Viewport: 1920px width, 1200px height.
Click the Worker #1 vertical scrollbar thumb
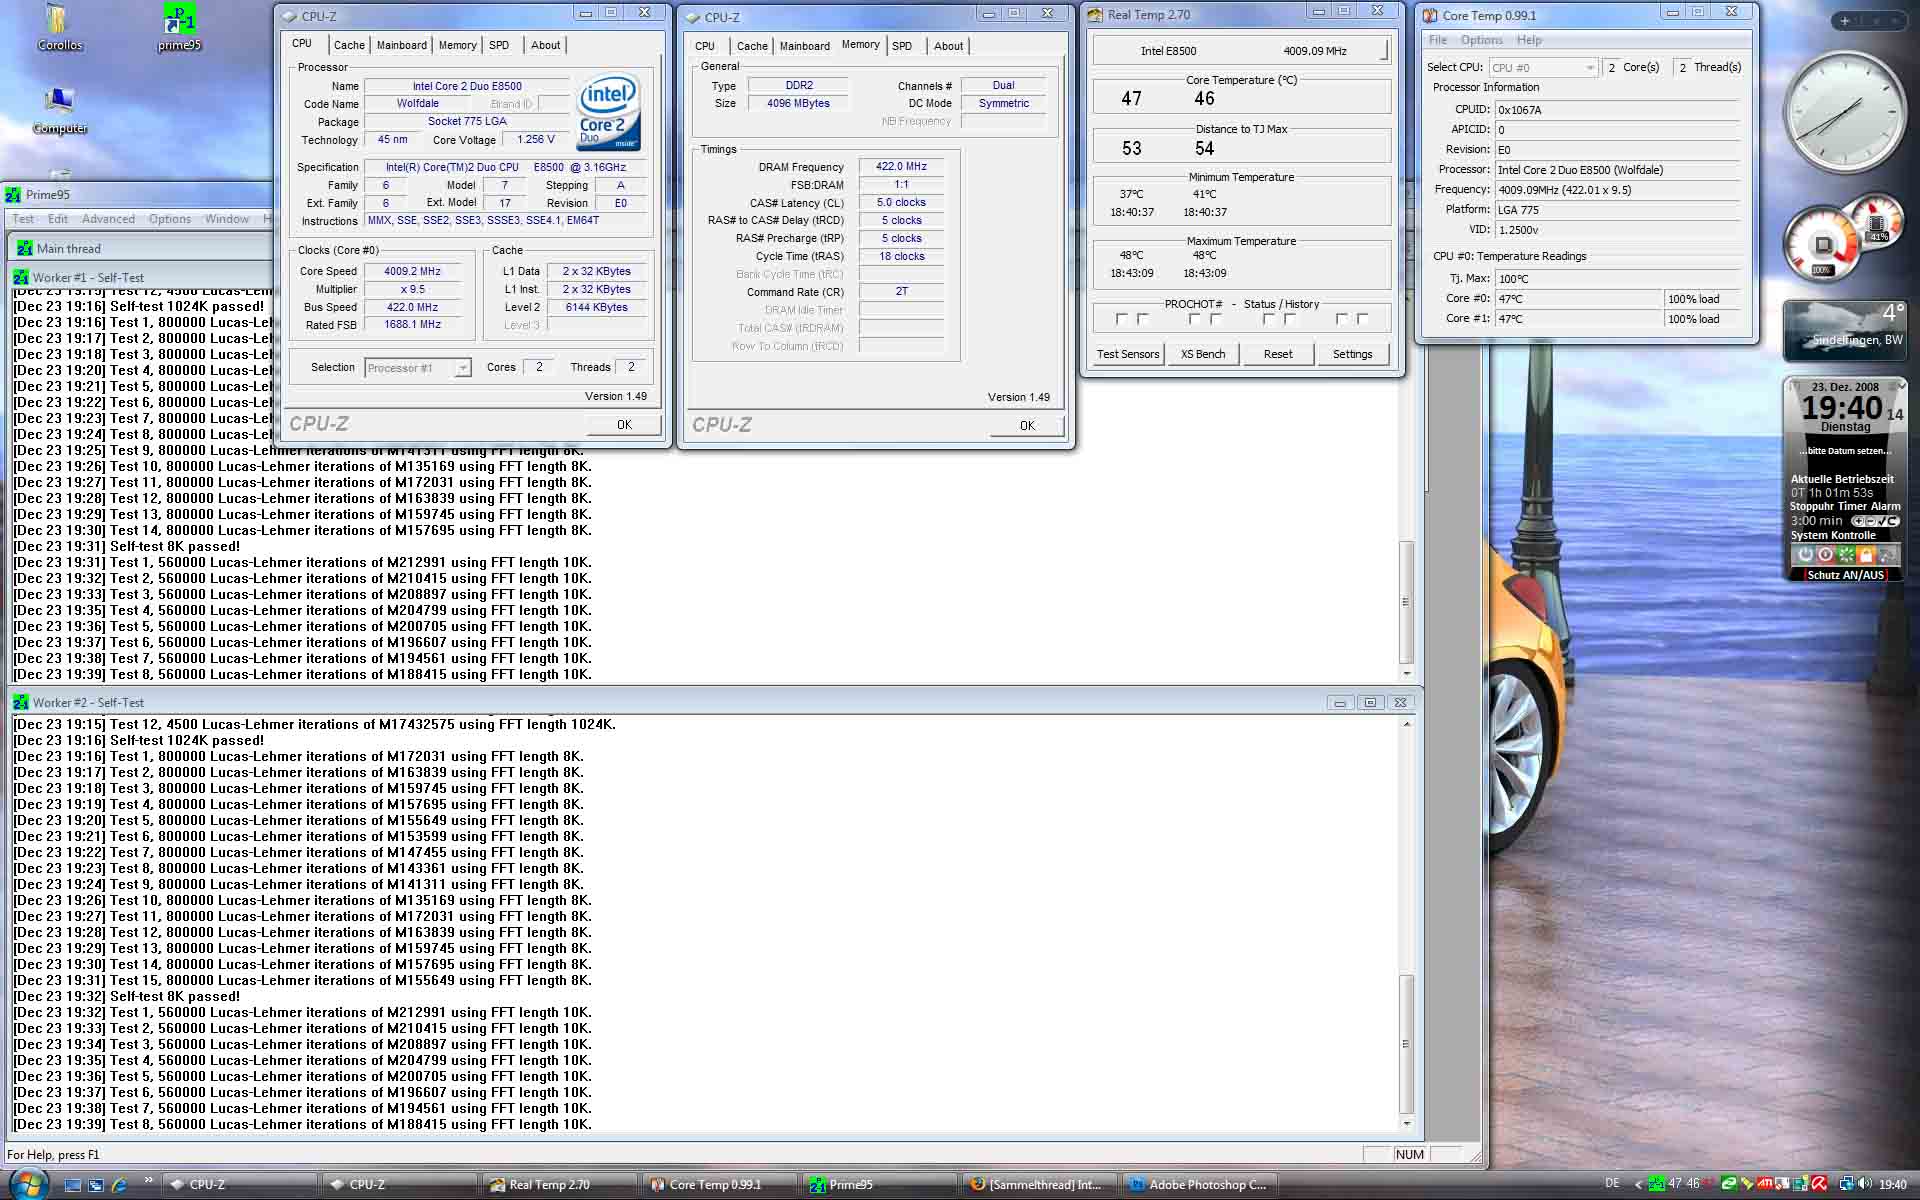pos(1406,602)
